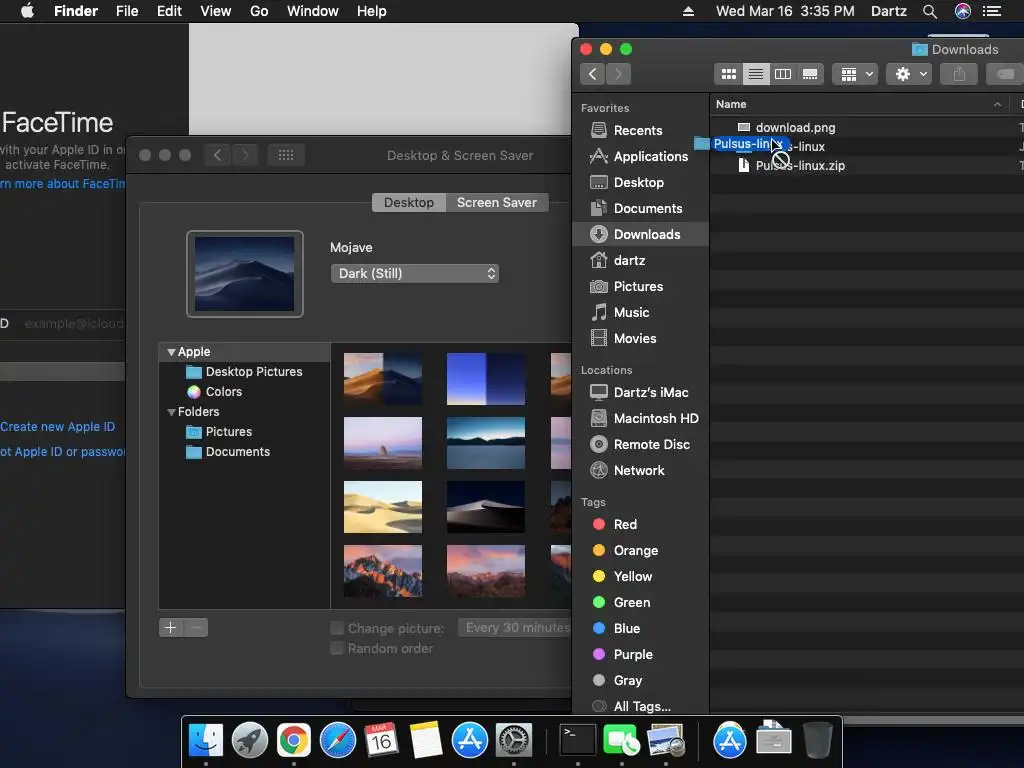Open Every 30 minutes interval dropdown
Image resolution: width=1024 pixels, height=768 pixels.
[x=515, y=628]
